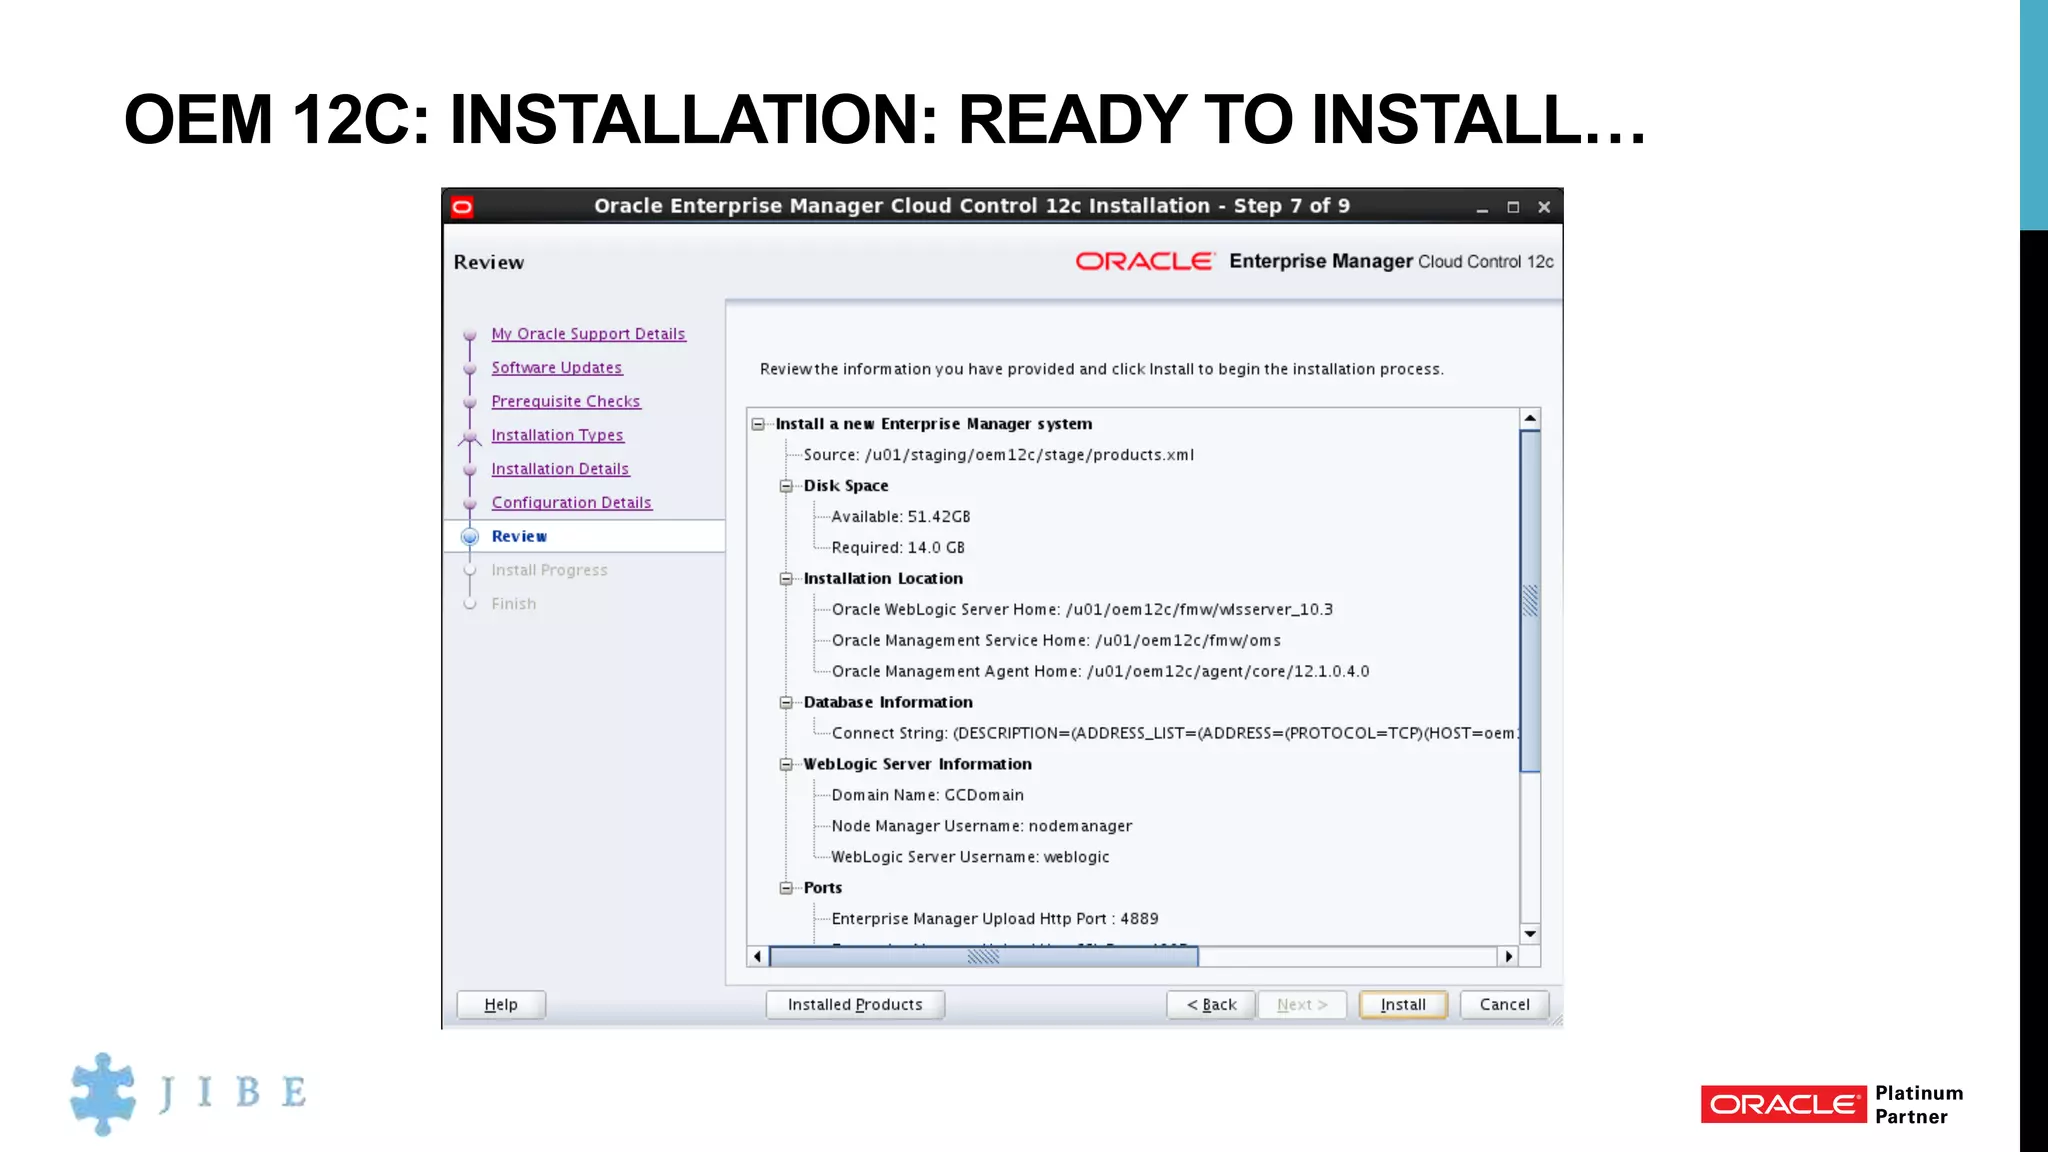
Task: Select WebLogic Server Username row
Action: pyautogui.click(x=970, y=857)
